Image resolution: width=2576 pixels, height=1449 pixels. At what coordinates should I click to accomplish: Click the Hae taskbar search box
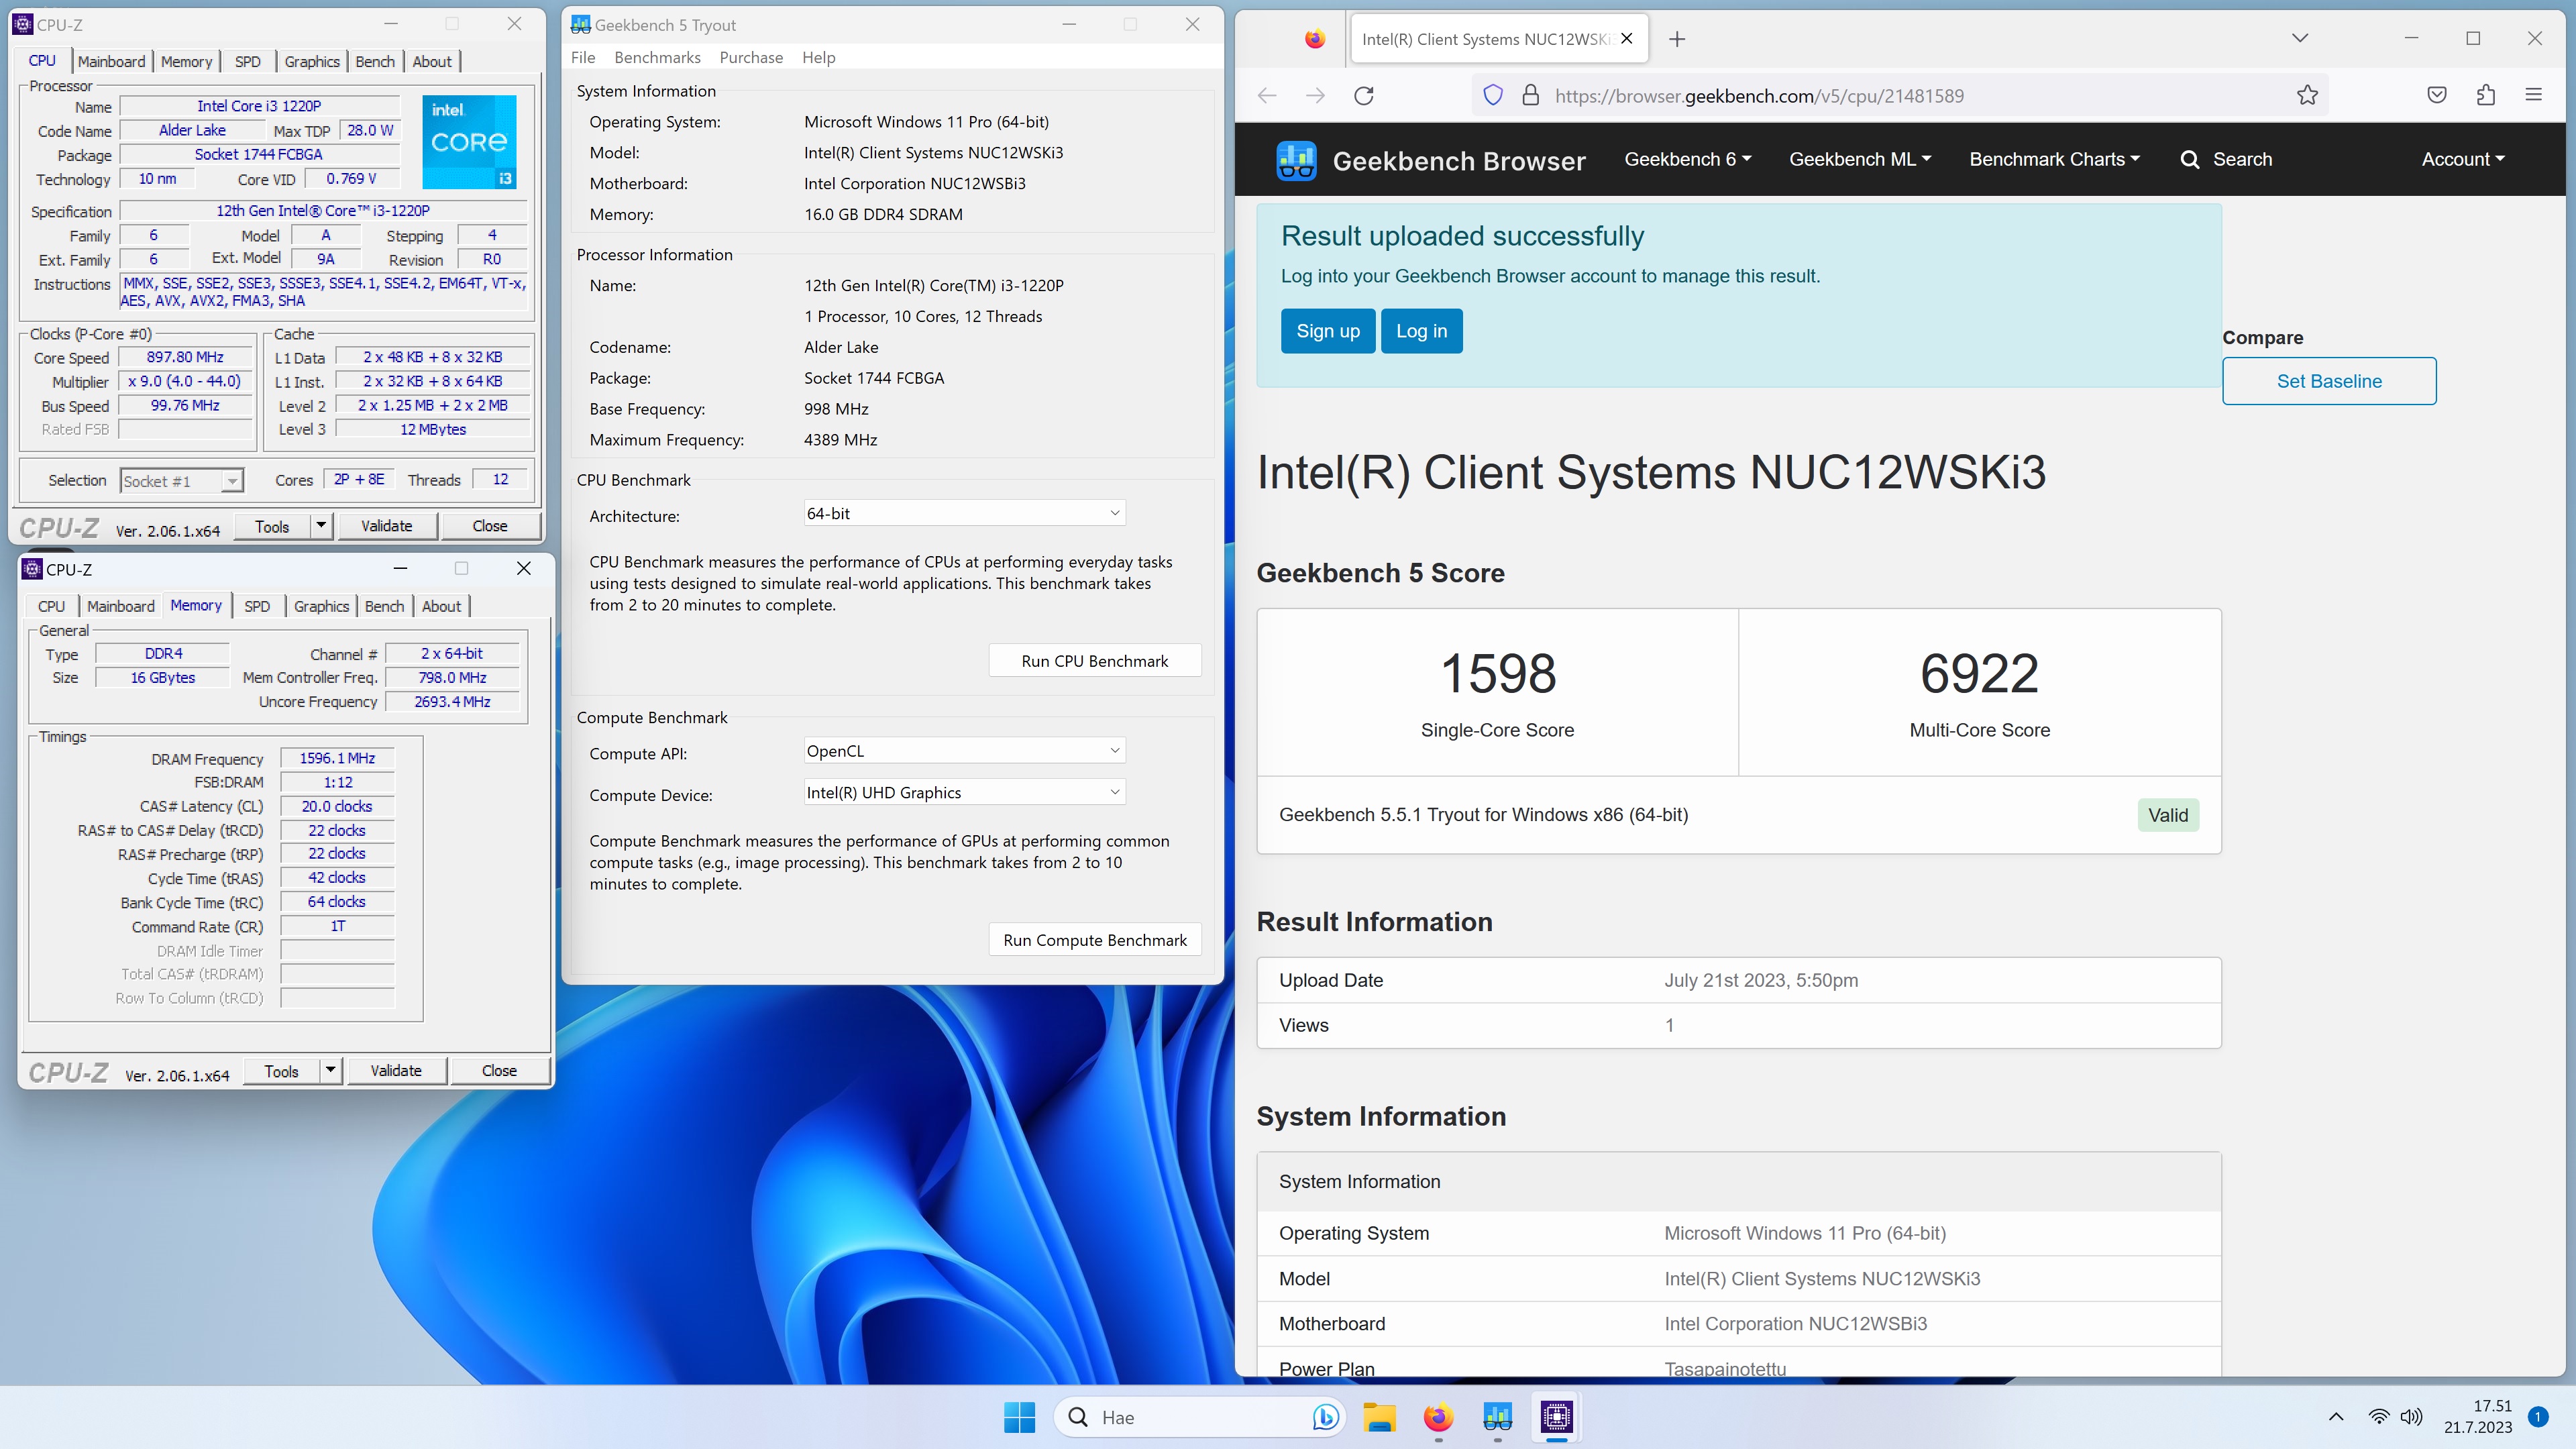click(x=1200, y=1417)
